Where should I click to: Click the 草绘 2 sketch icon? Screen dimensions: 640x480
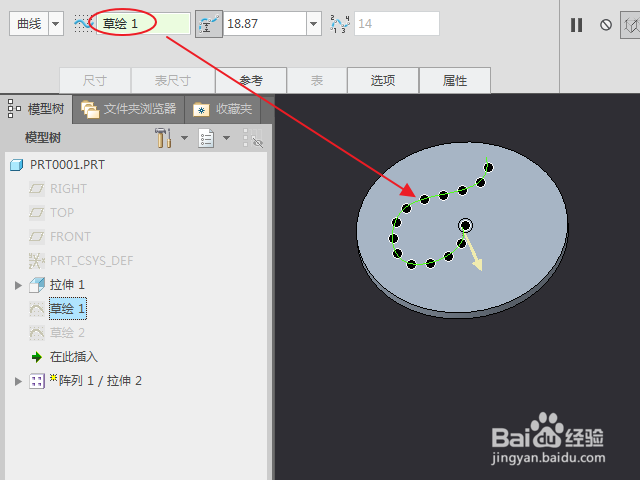point(37,333)
